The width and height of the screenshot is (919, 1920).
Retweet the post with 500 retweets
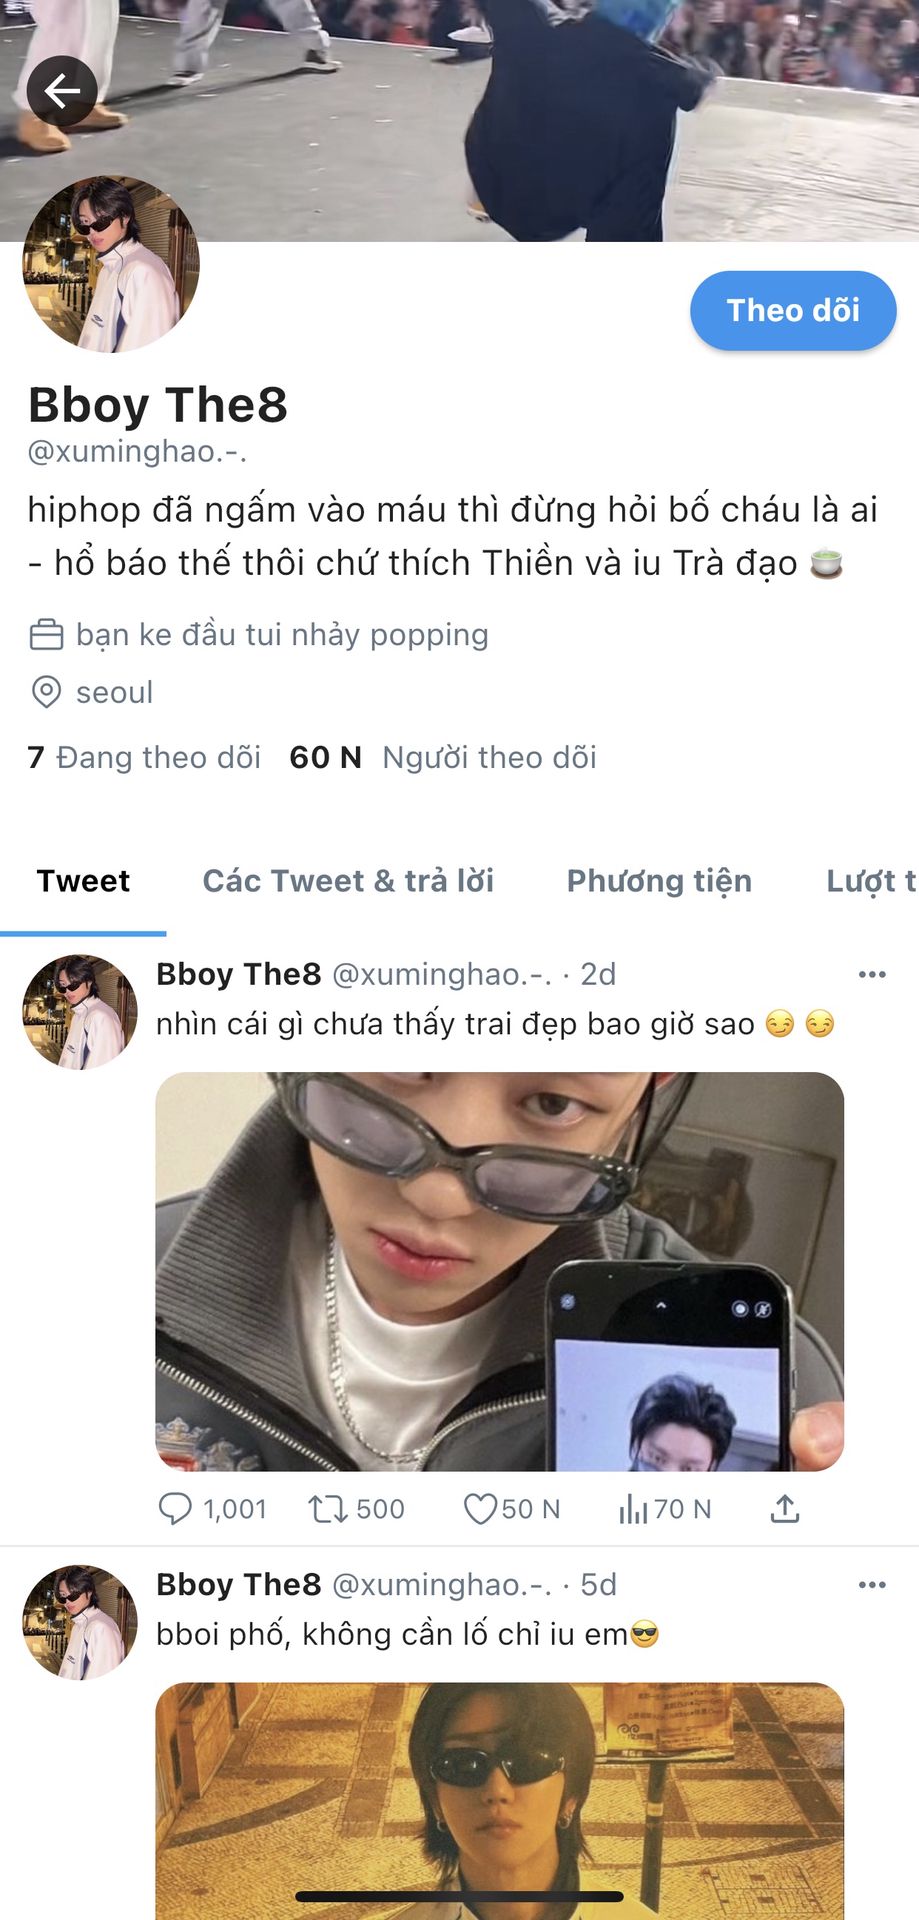(x=327, y=1508)
